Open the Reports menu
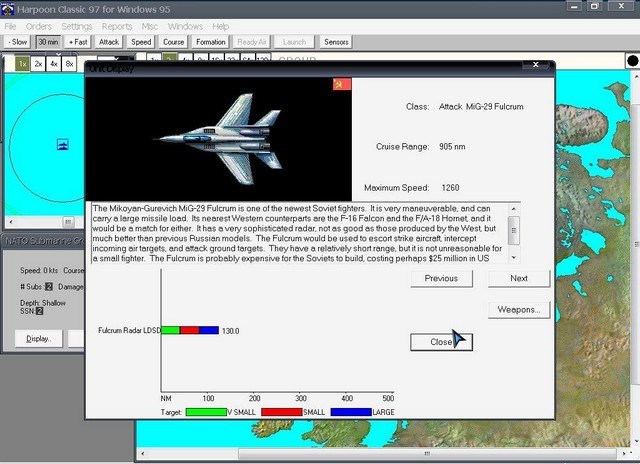Screen dimensions: 640x464 click(117, 26)
